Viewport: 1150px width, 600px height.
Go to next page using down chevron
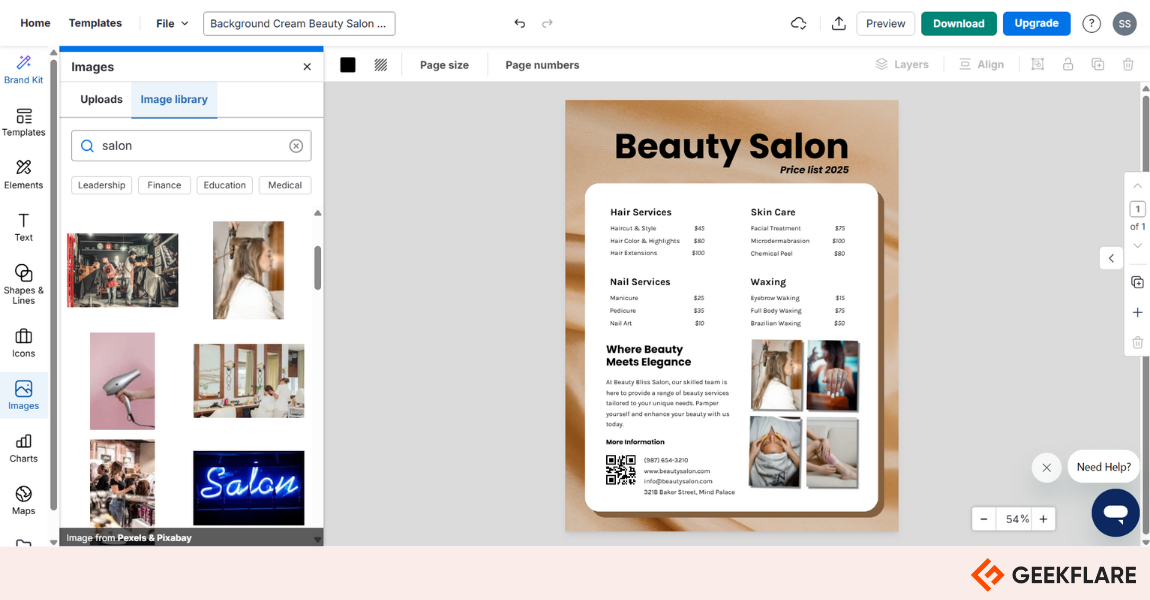coord(1137,245)
